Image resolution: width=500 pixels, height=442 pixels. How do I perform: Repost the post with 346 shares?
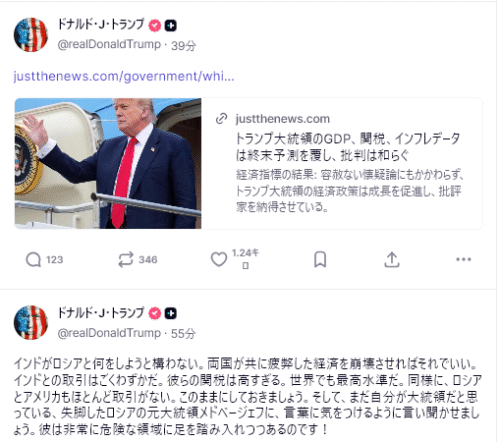tap(126, 259)
